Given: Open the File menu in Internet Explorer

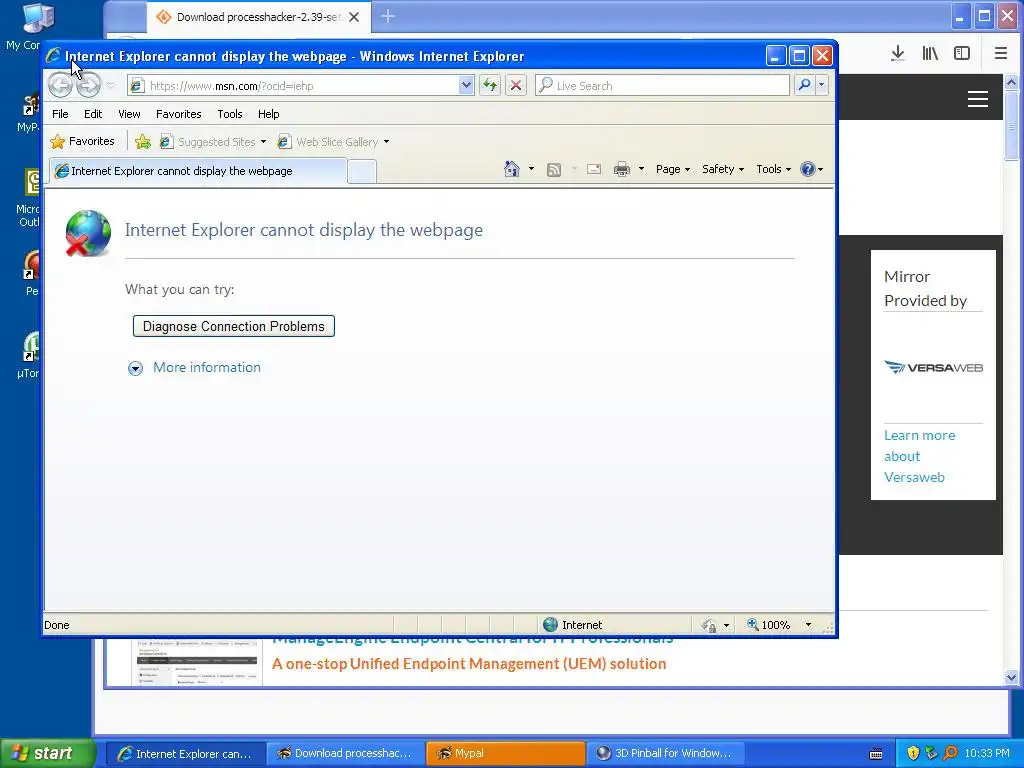Looking at the screenshot, I should coord(60,114).
